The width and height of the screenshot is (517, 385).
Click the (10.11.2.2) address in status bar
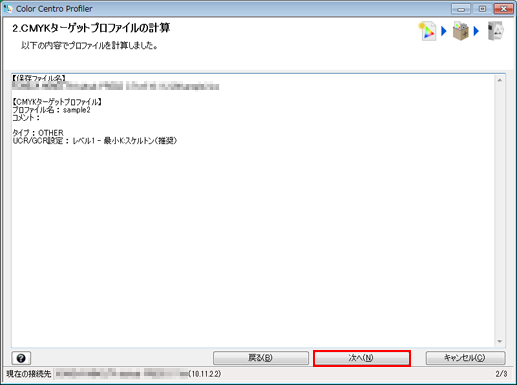pos(205,374)
